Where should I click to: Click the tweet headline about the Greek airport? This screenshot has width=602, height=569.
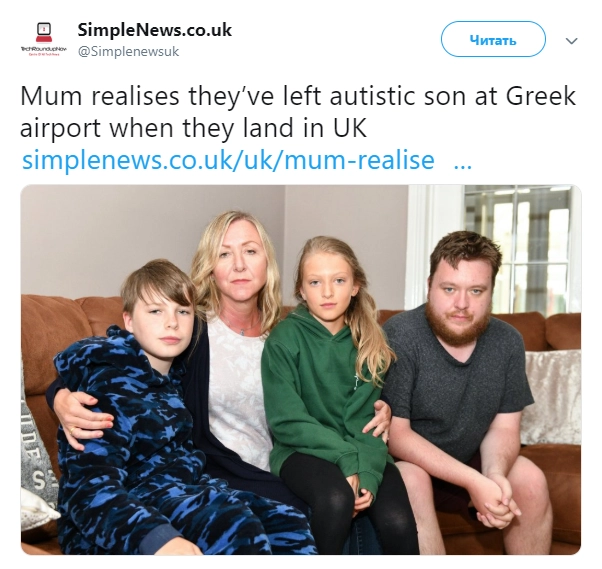click(x=298, y=112)
